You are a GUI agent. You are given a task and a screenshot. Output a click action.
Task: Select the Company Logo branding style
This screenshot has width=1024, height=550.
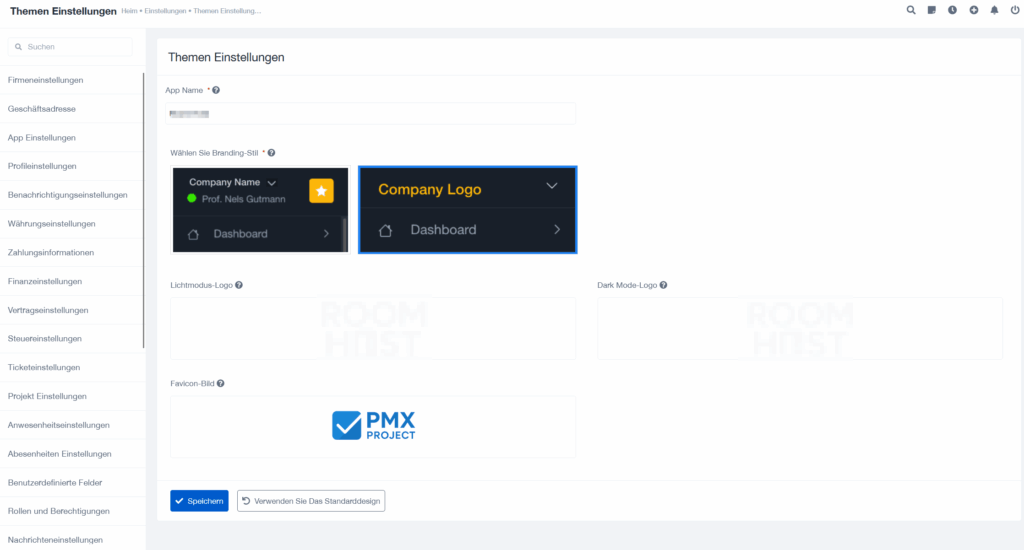point(467,209)
